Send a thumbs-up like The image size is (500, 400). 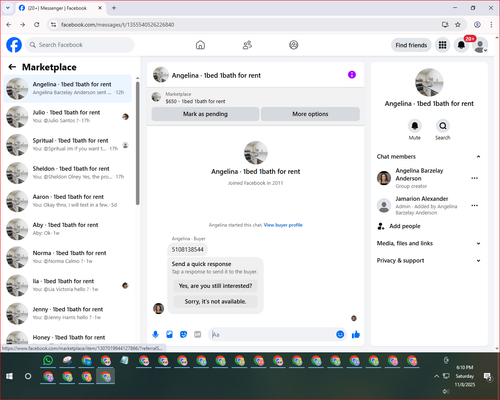[356, 334]
